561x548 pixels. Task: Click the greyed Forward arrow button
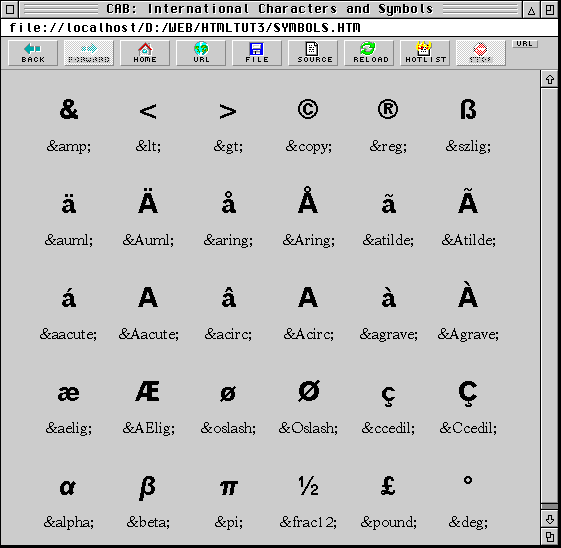[89, 53]
